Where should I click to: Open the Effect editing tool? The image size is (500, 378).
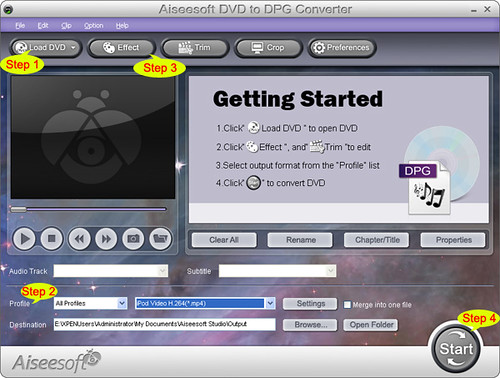pyautogui.click(x=121, y=48)
